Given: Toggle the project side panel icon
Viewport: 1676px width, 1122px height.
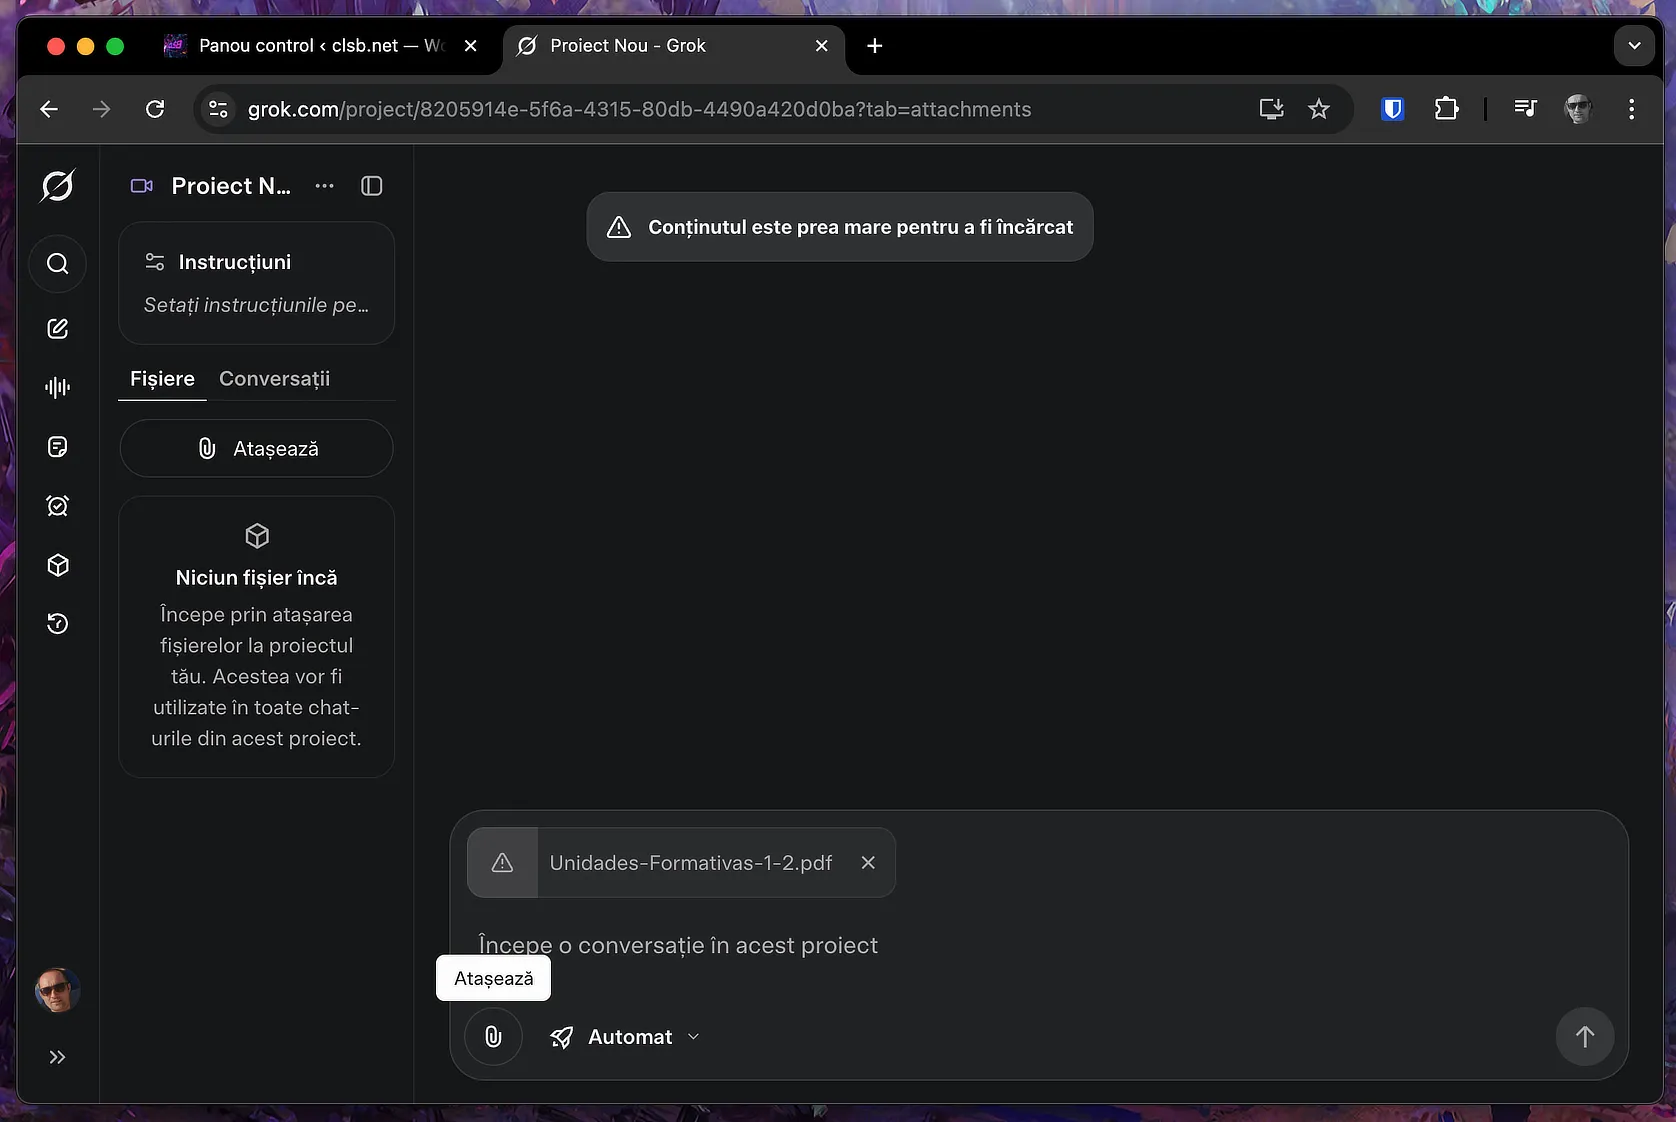Looking at the screenshot, I should coord(372,186).
